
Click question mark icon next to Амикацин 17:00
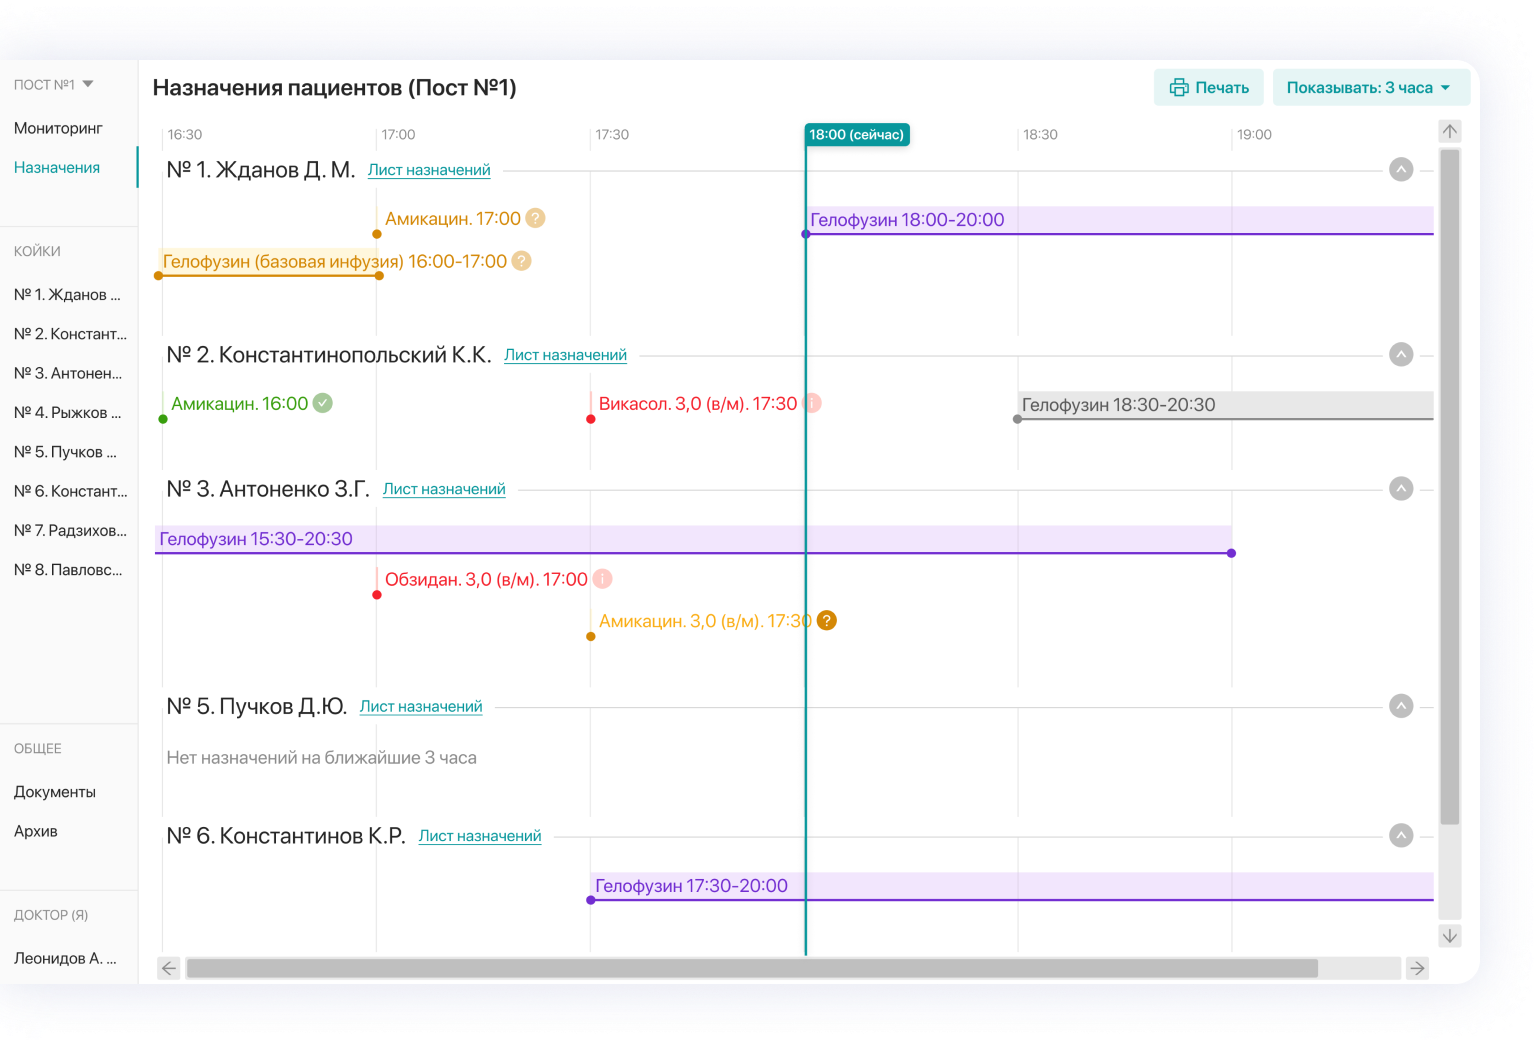pos(536,218)
